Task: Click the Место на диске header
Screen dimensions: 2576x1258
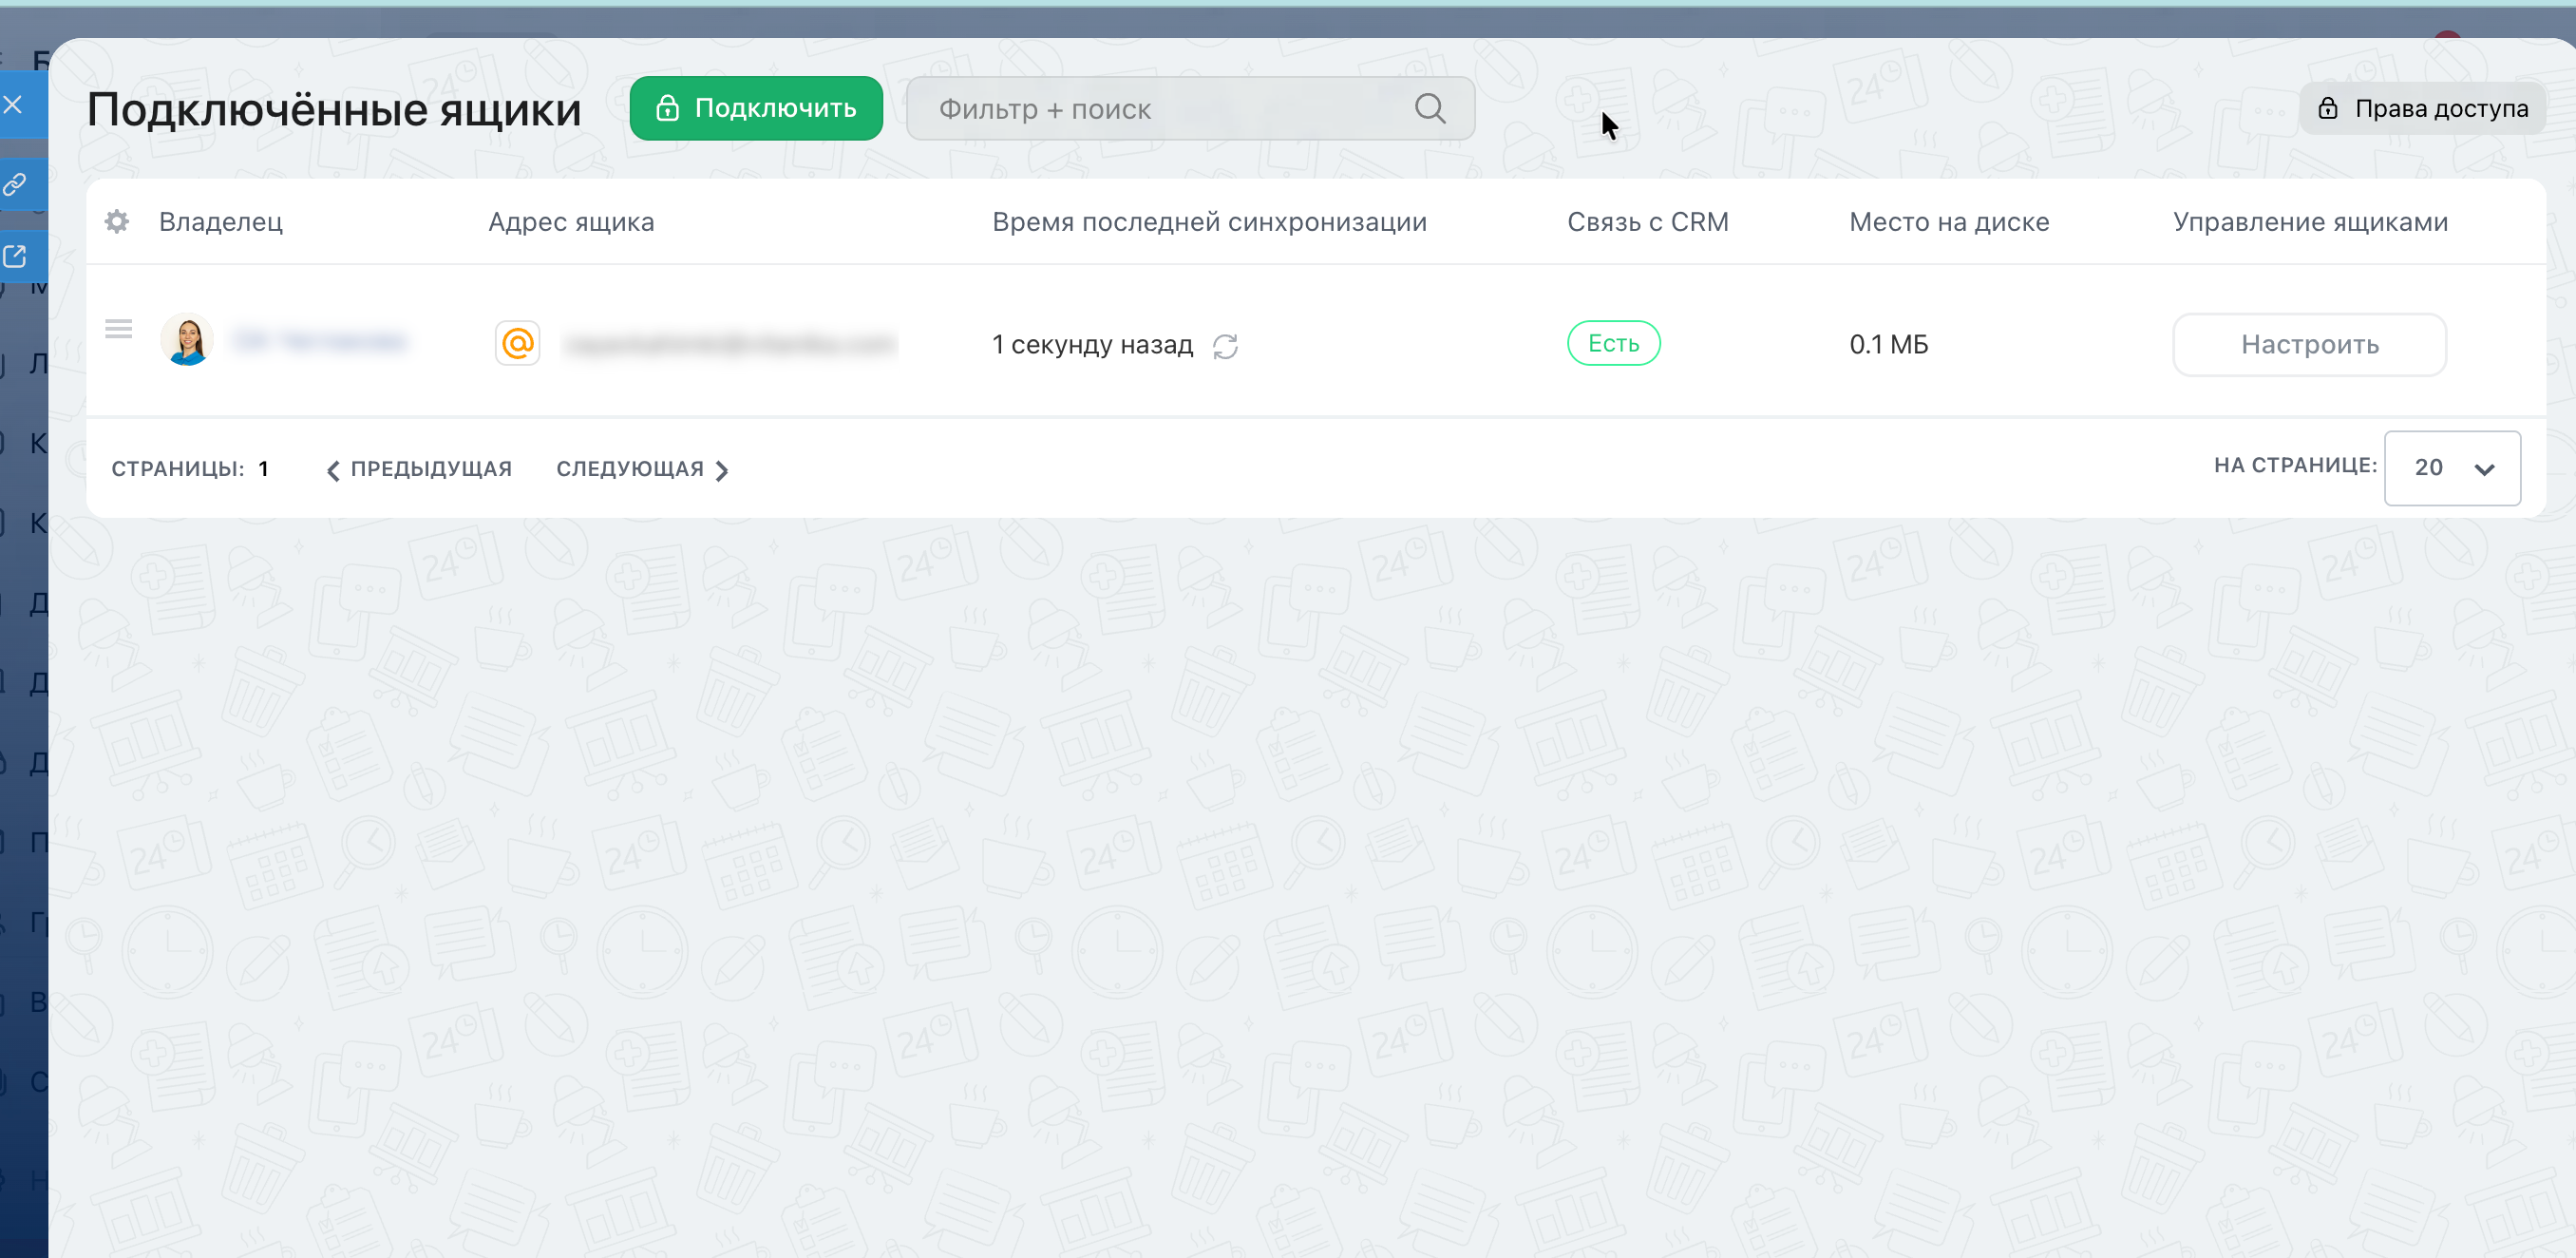Action: coord(1948,222)
